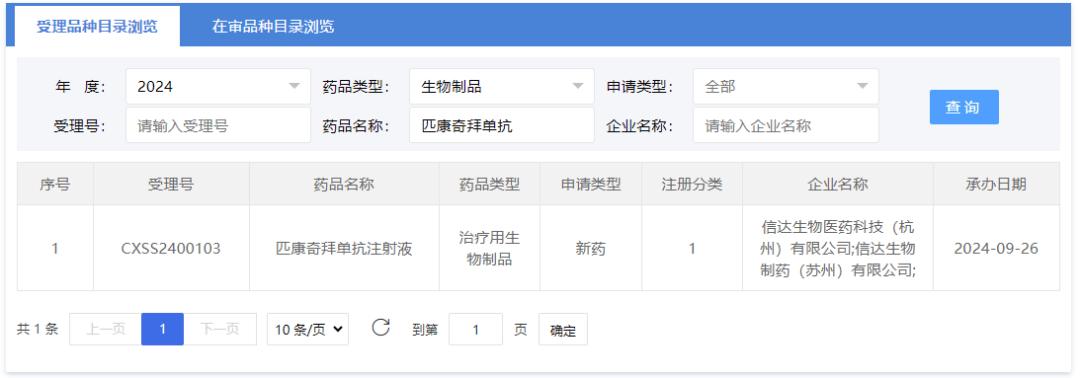Open 申请类型 全部 dropdown
Image resolution: width=1080 pixels, height=378 pixels.
(786, 86)
